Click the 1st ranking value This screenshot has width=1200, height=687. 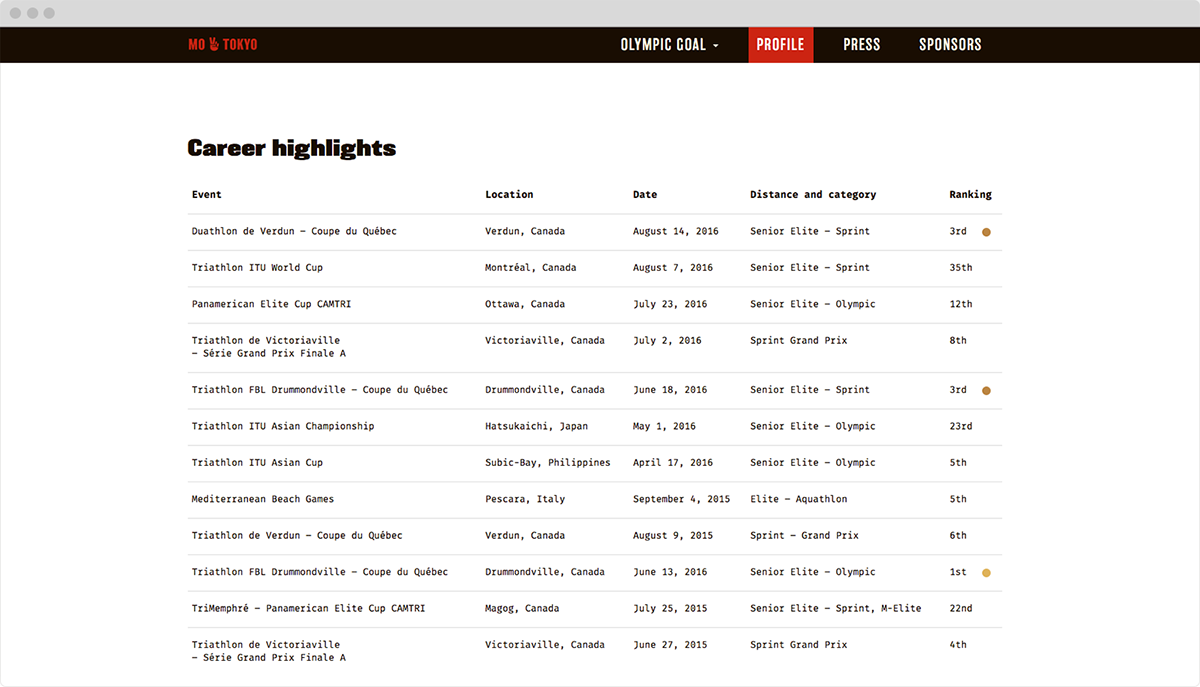(958, 572)
